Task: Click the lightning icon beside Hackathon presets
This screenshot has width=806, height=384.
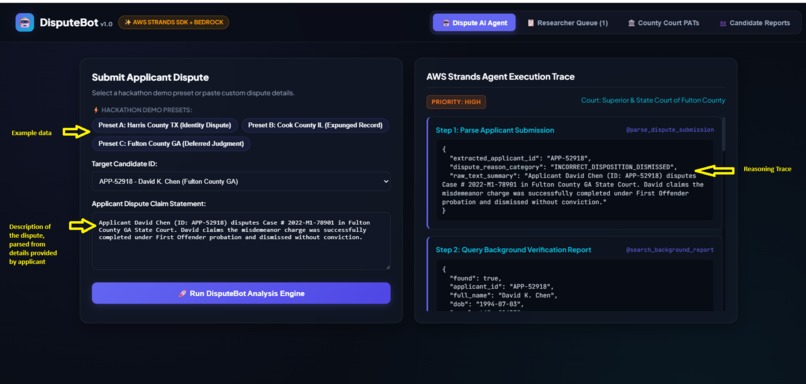Action: (x=96, y=110)
